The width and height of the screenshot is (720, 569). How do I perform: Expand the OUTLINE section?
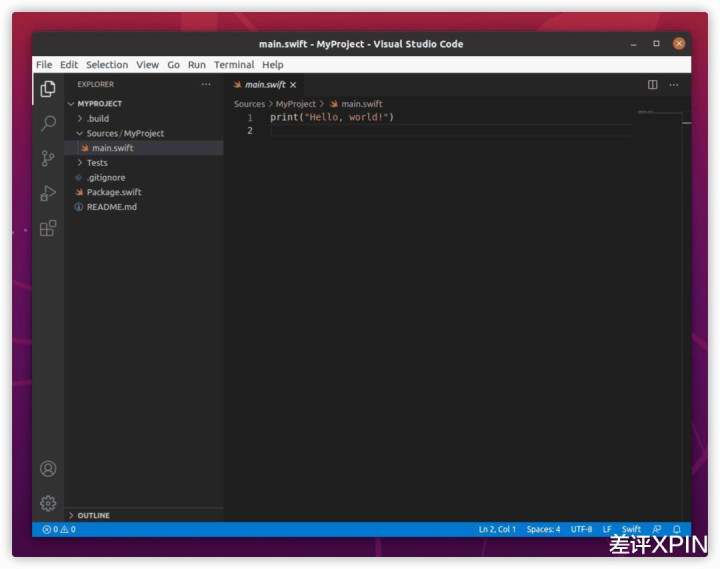[93, 515]
